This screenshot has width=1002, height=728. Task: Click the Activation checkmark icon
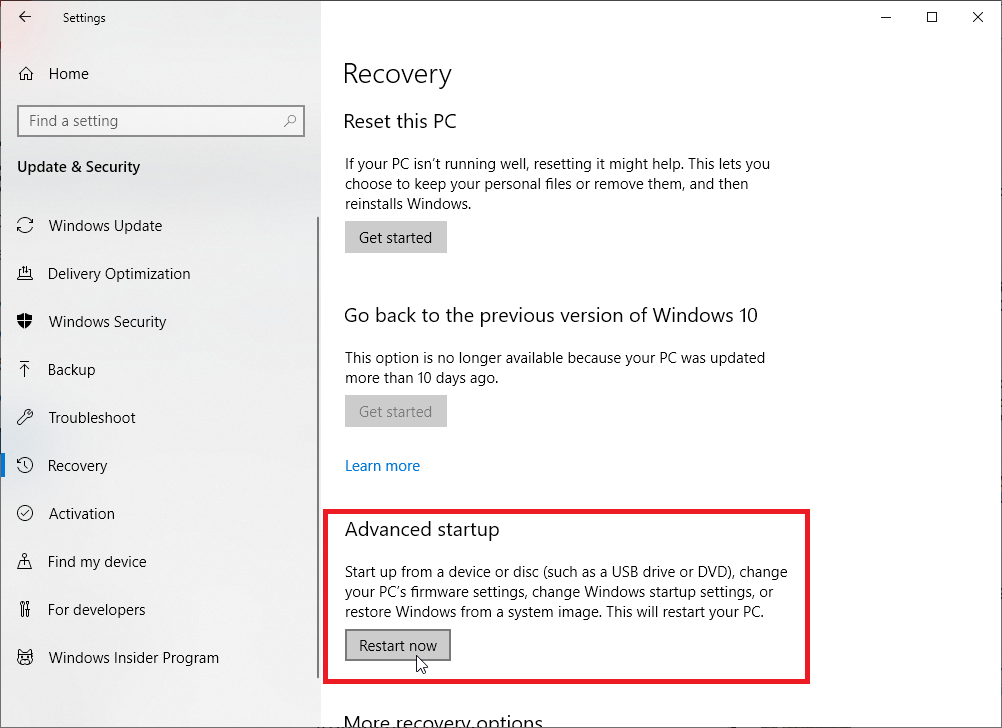(x=26, y=514)
